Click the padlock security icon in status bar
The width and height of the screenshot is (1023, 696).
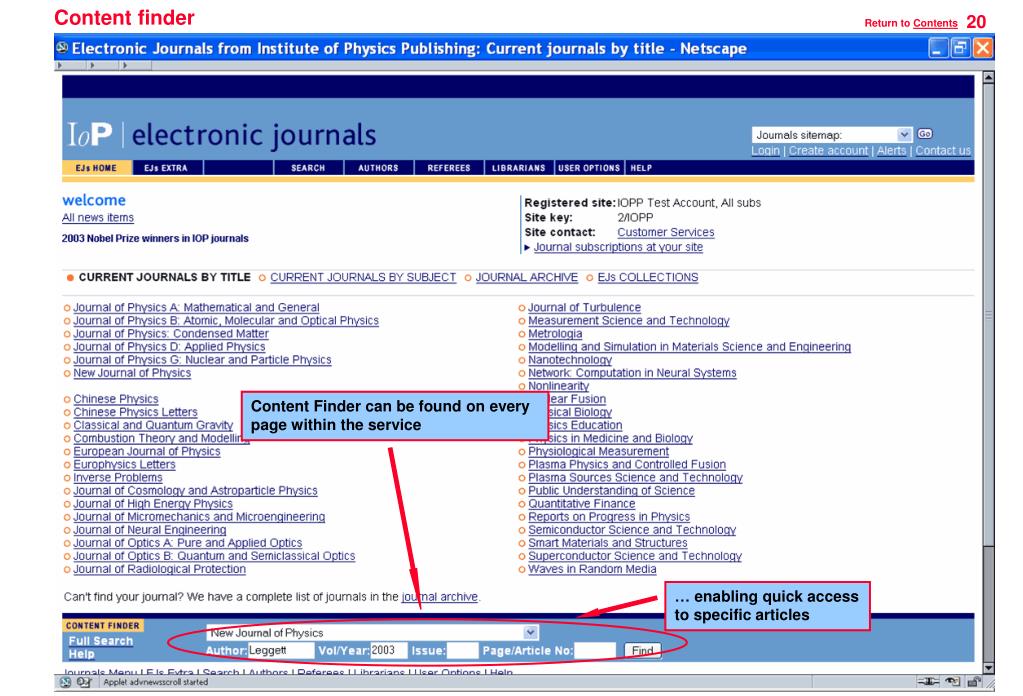coord(973,682)
